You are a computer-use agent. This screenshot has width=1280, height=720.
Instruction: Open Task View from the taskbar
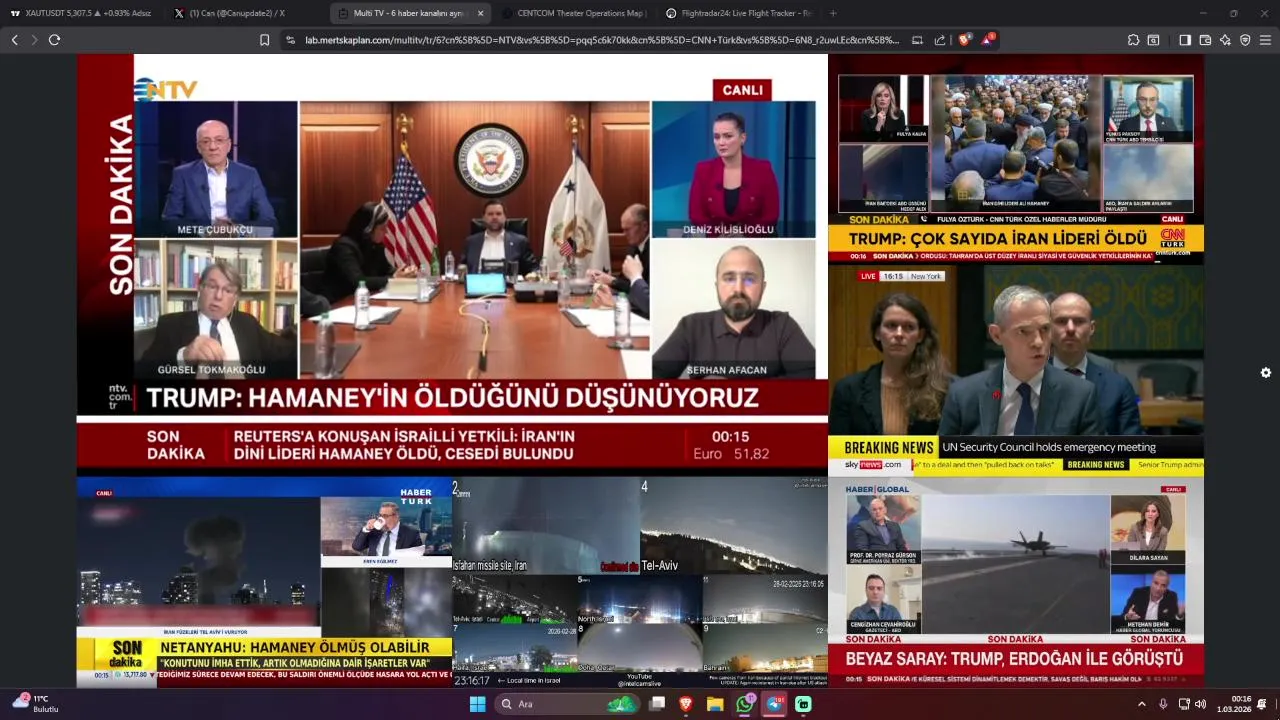[657, 704]
